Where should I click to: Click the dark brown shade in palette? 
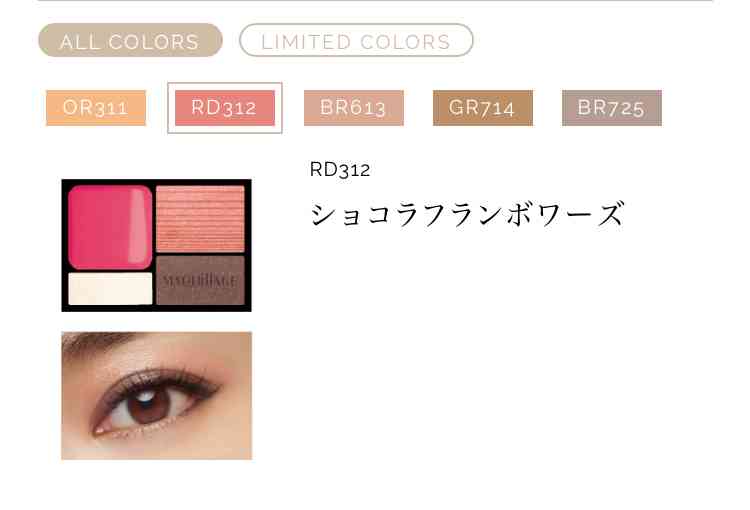(x=200, y=280)
